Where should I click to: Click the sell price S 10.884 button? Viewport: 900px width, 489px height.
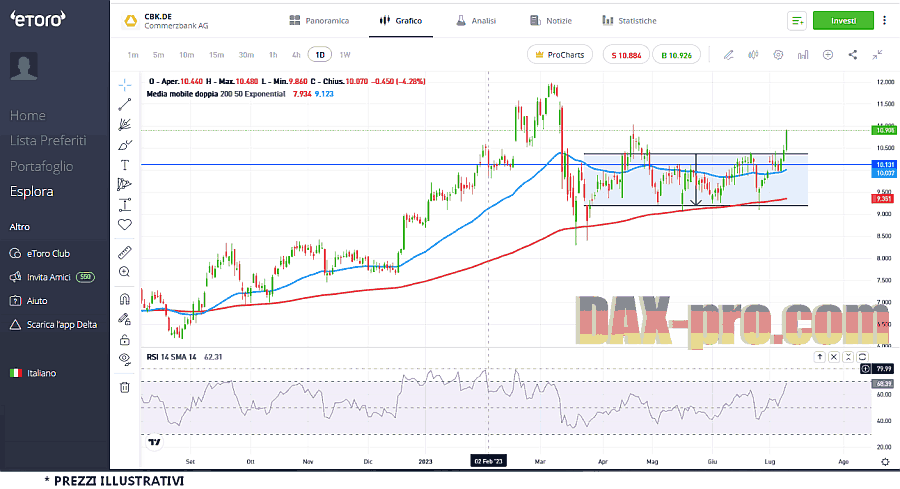[x=626, y=55]
